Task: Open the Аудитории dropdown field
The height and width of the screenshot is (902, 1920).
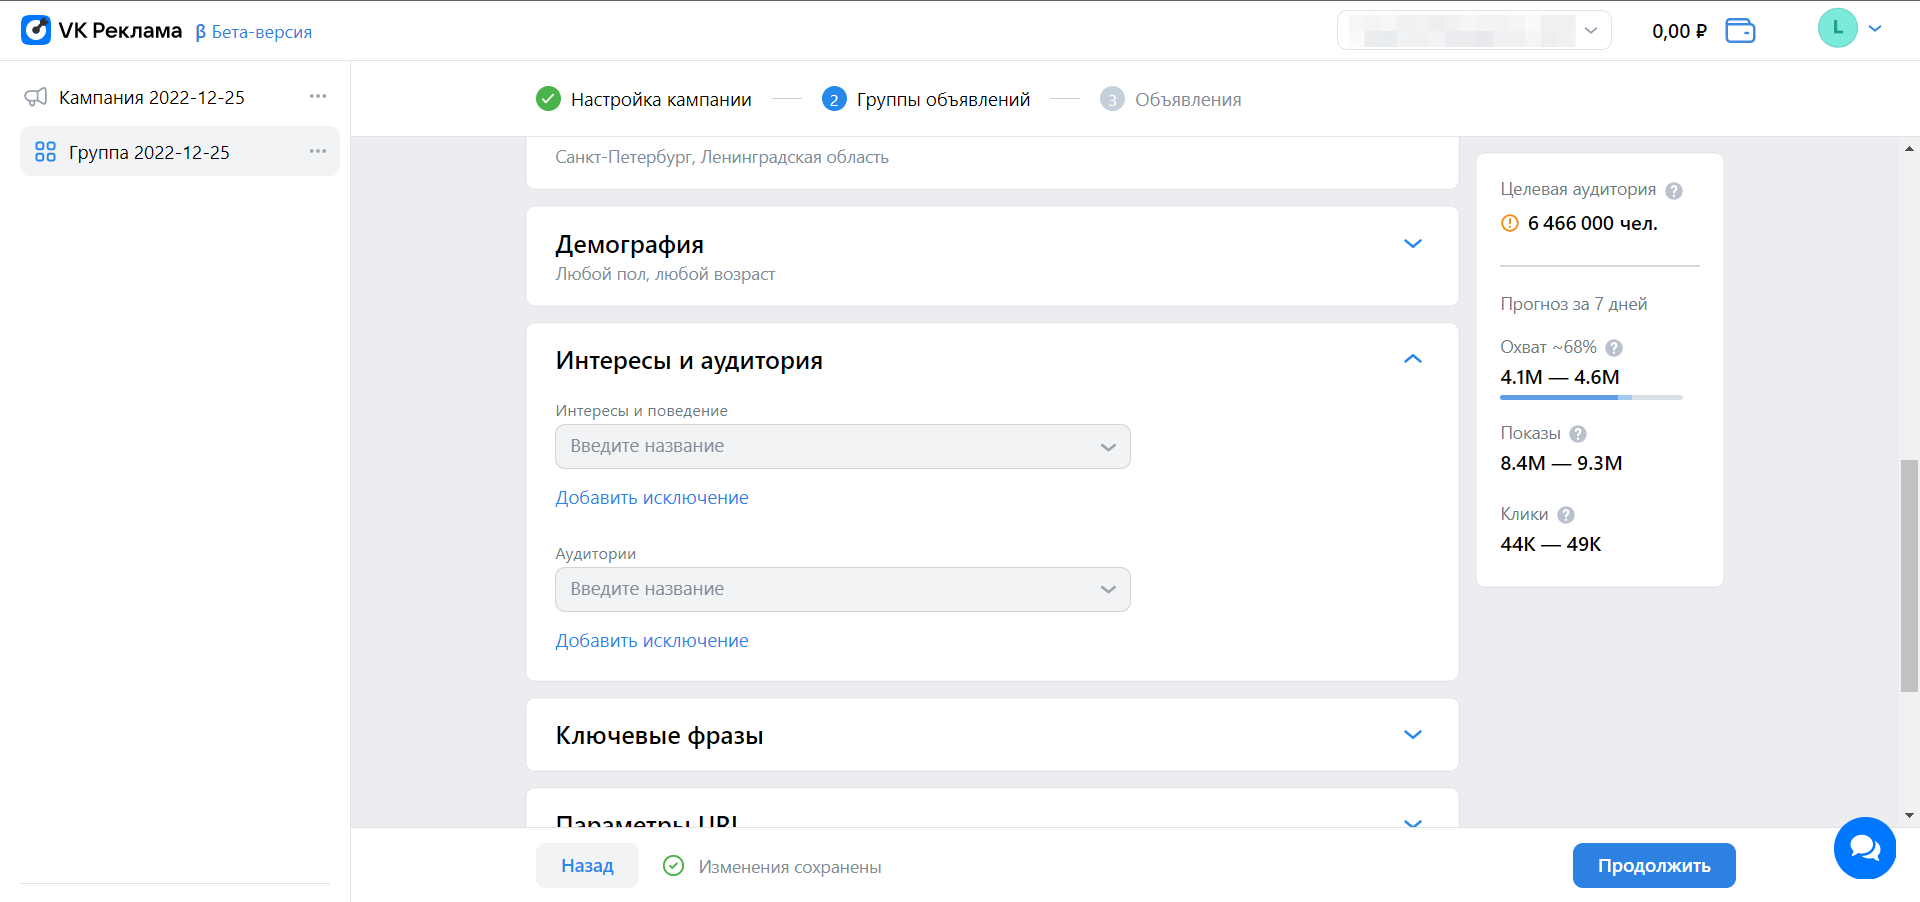Action: click(842, 590)
